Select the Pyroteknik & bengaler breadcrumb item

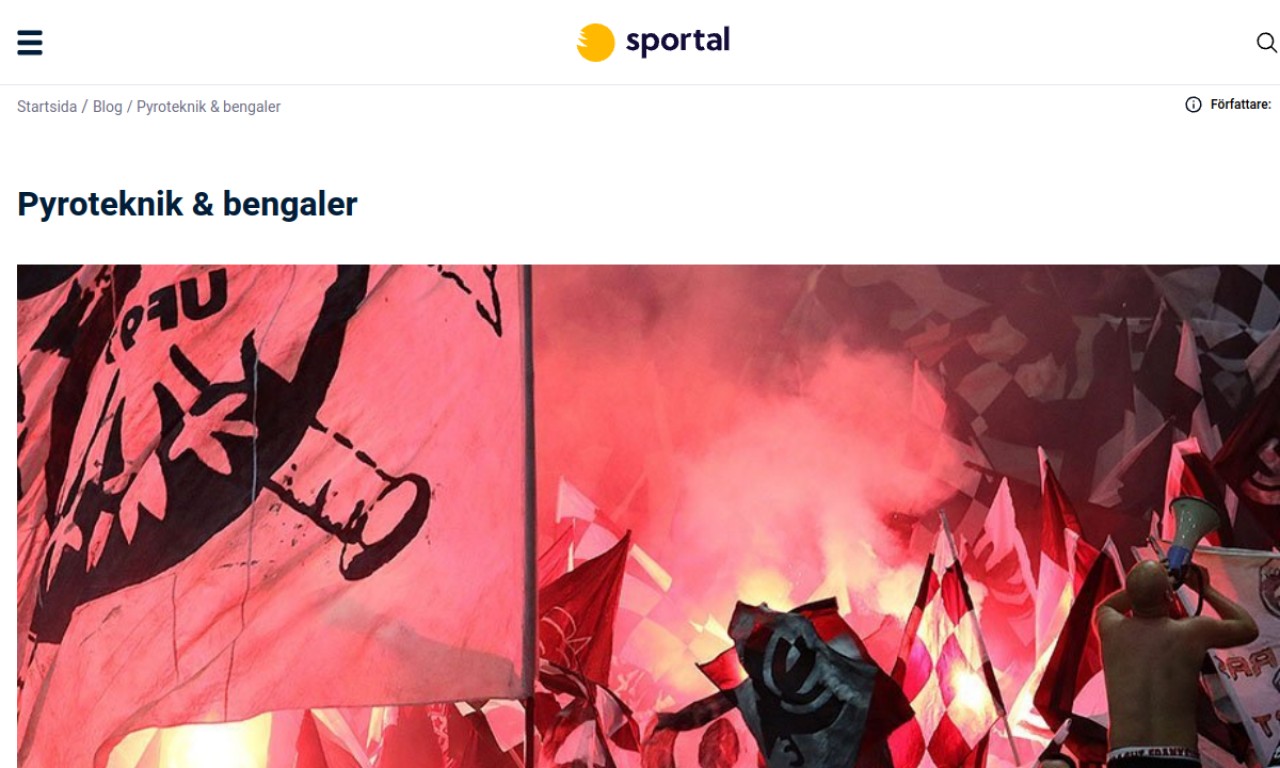(209, 106)
